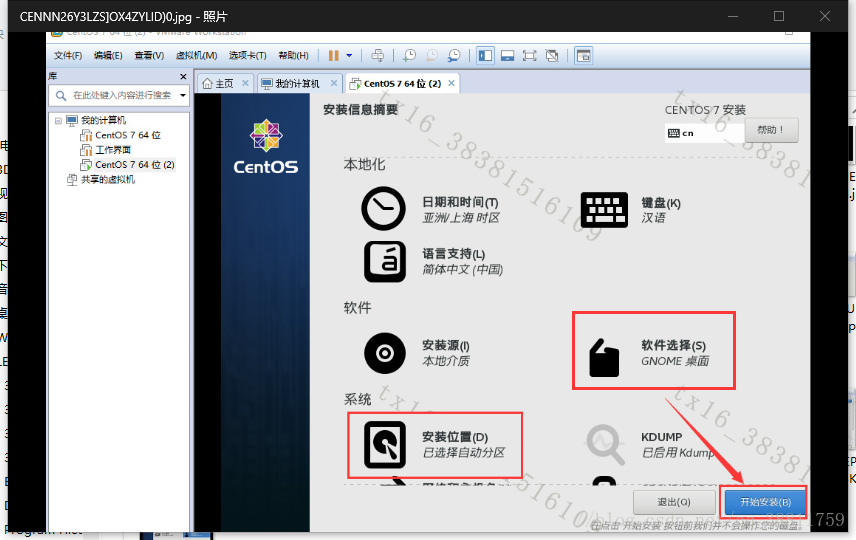Open KDUMP magnifier icon
The height and width of the screenshot is (540, 856).
tap(605, 444)
